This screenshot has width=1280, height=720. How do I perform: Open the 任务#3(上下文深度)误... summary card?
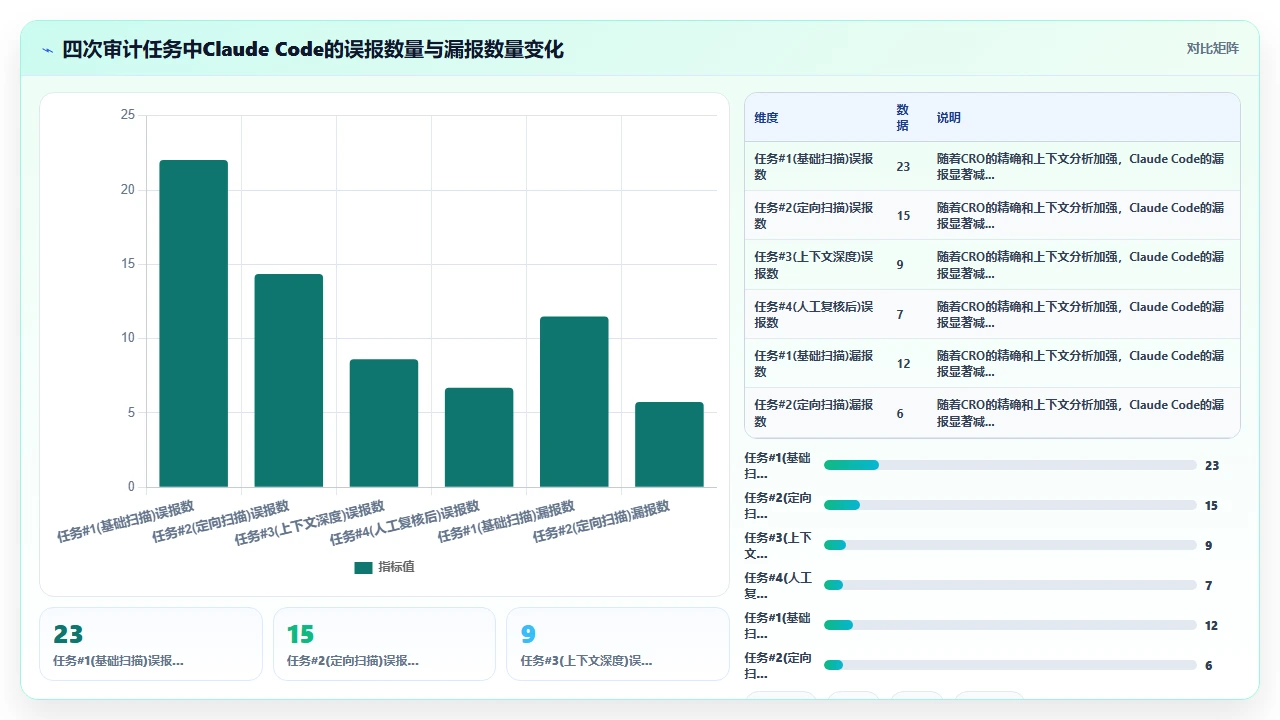[618, 644]
